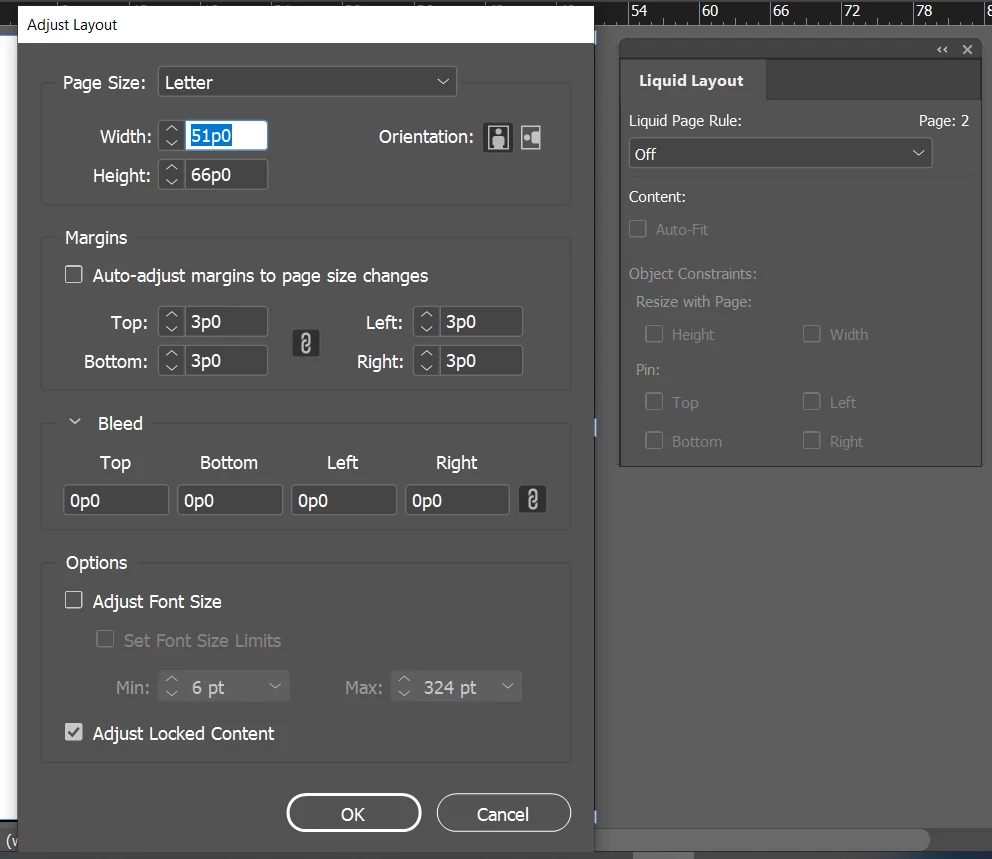Click Bleed Bottom input field
The image size is (992, 859).
230,500
